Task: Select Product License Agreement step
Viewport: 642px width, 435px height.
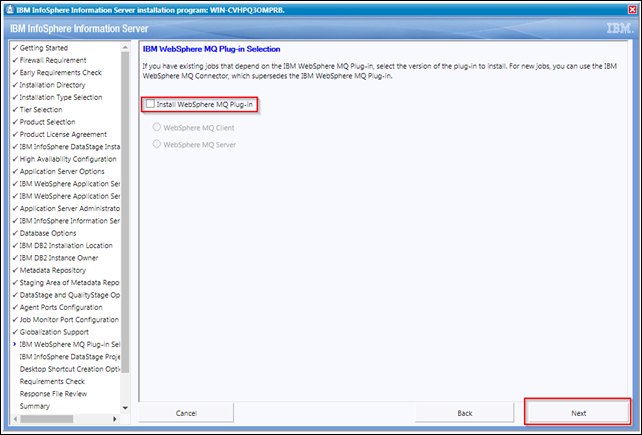Action: (x=63, y=134)
